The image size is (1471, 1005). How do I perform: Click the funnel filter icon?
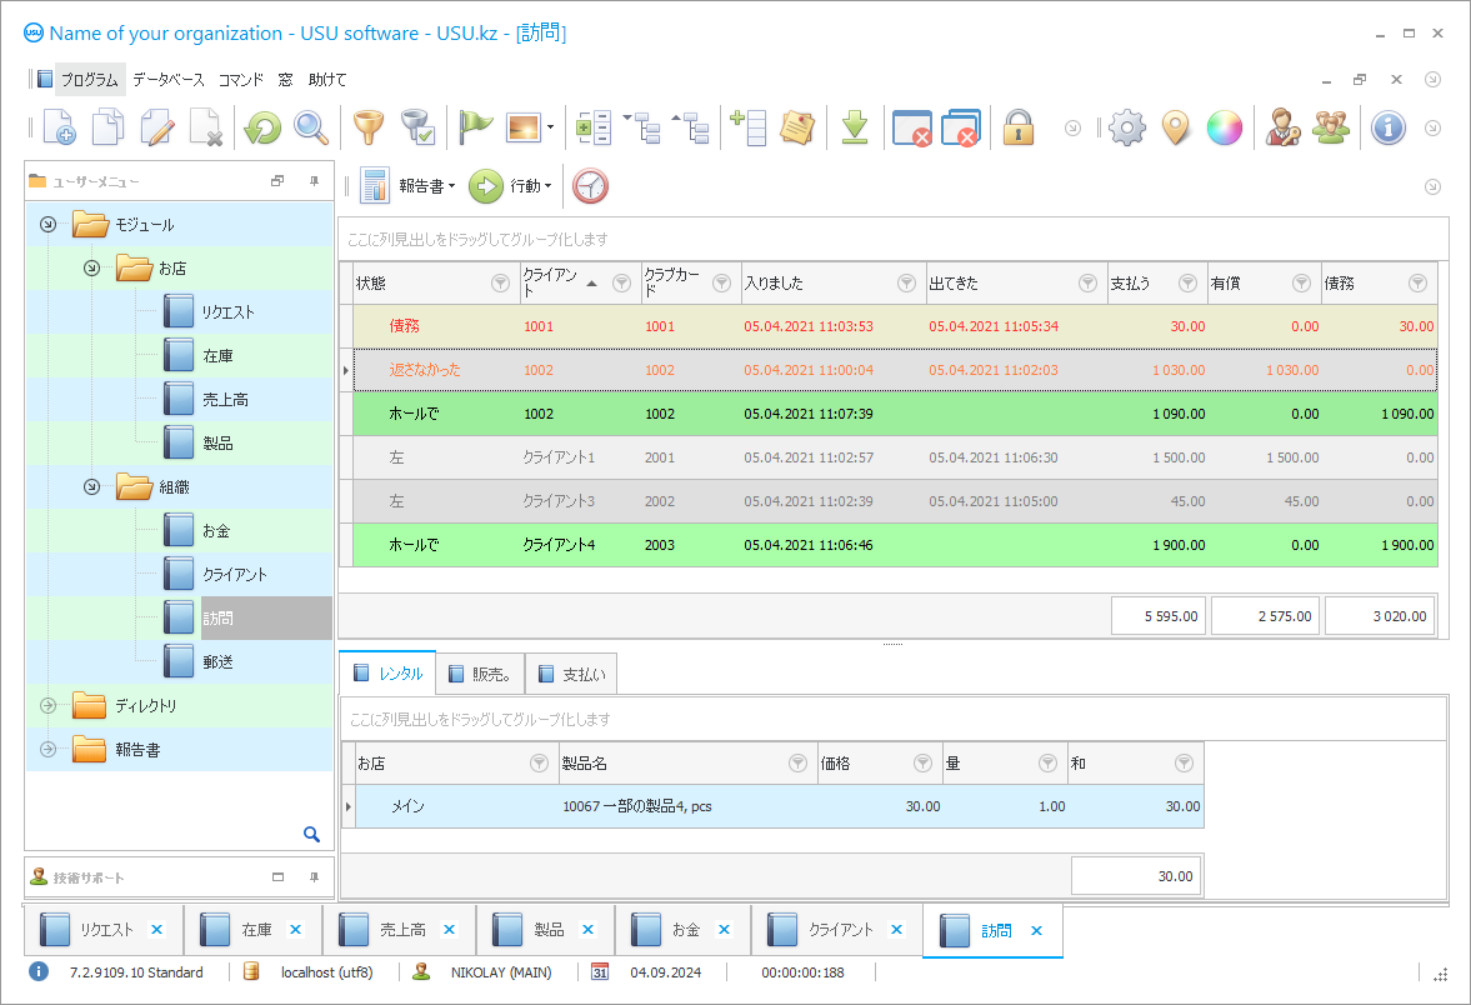coord(368,128)
